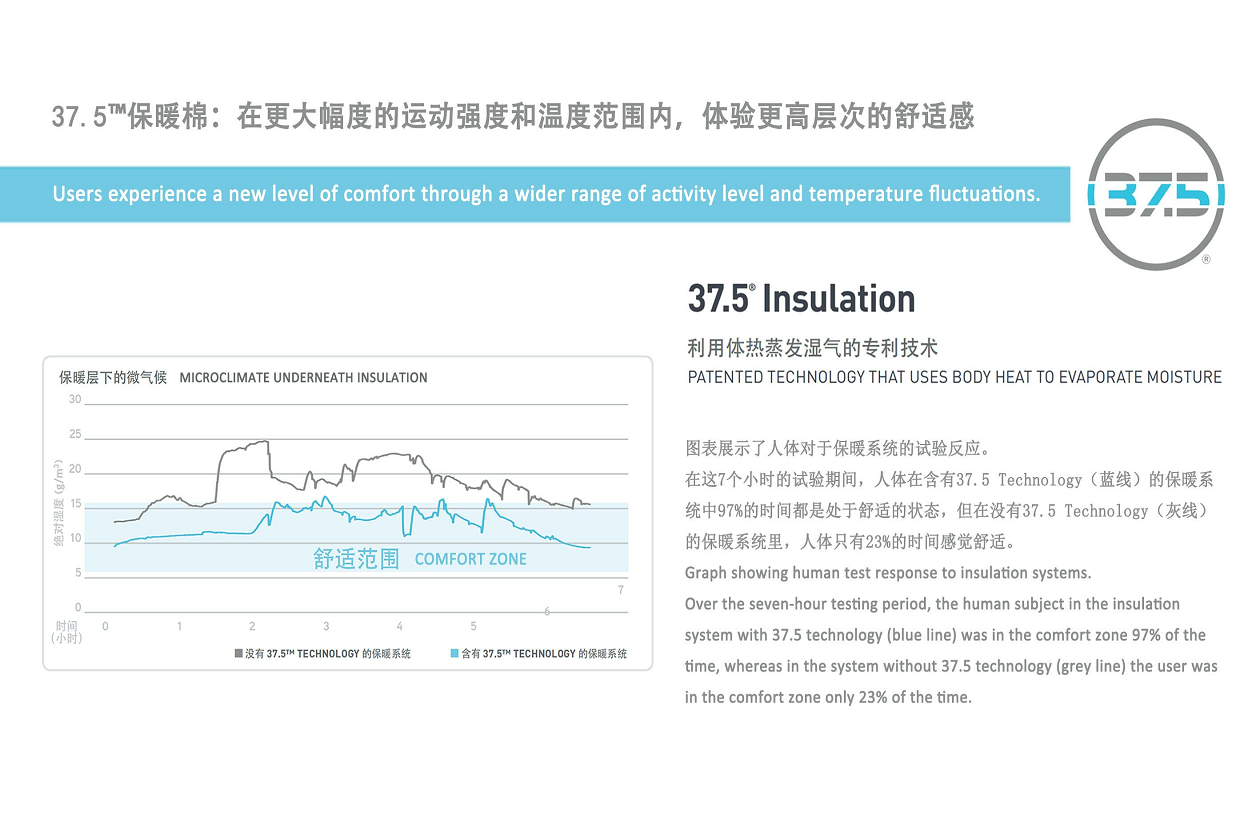This screenshot has height=840, width=1260.
Task: Click the x-axis hour label 4
Action: (400, 627)
